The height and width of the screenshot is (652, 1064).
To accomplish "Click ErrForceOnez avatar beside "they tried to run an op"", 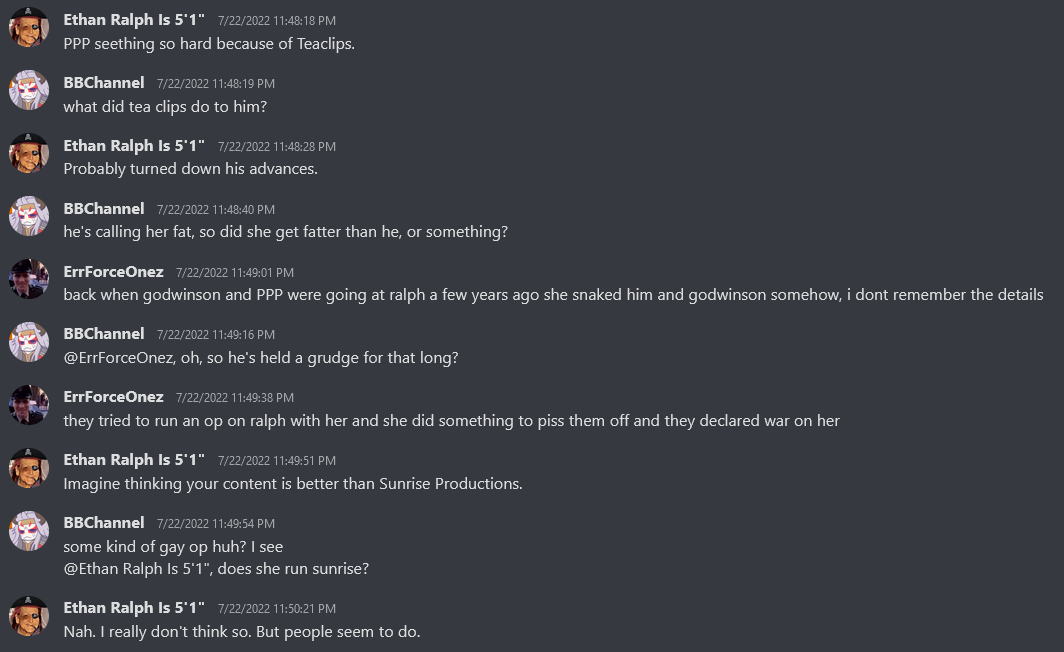I will pos(29,405).
